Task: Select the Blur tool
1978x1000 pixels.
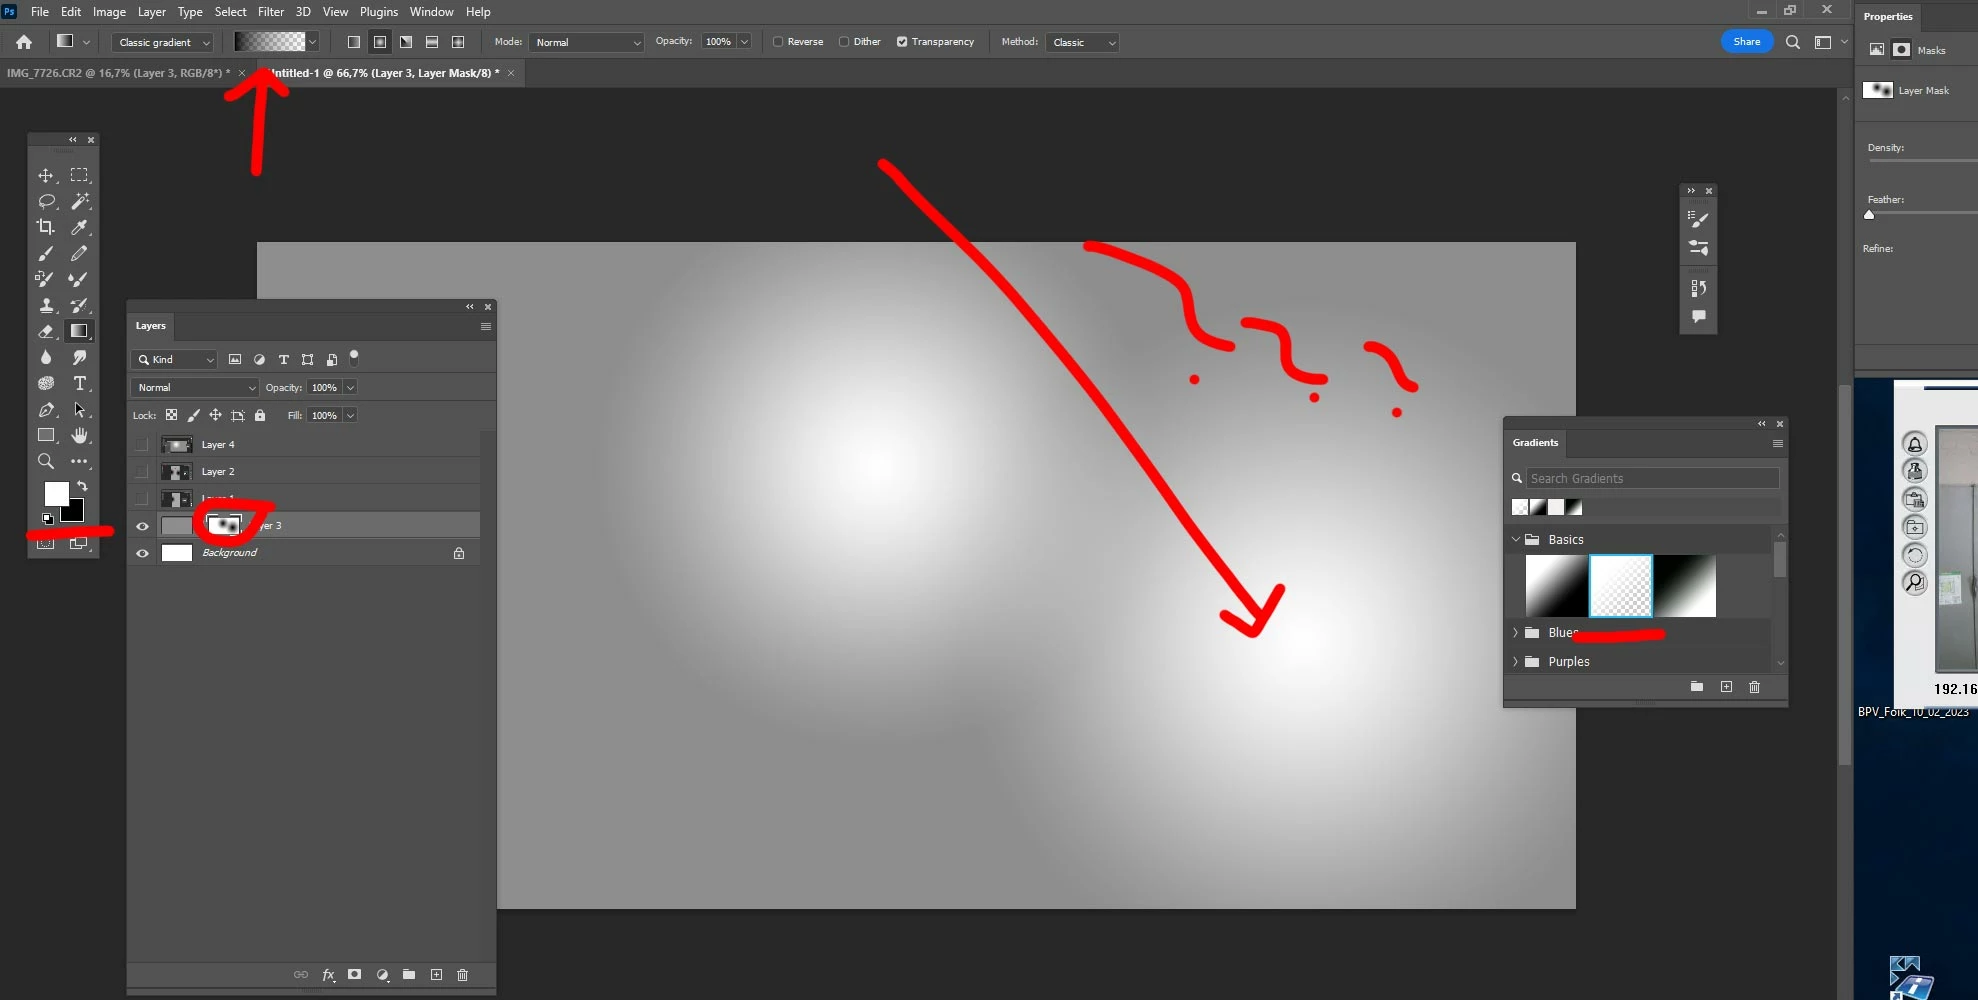Action: click(x=46, y=357)
